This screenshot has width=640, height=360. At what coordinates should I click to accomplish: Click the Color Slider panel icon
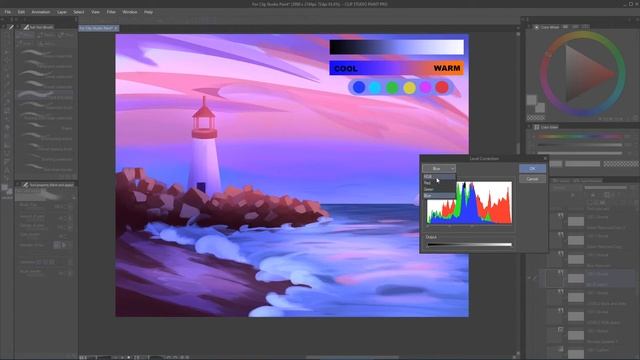click(x=537, y=127)
